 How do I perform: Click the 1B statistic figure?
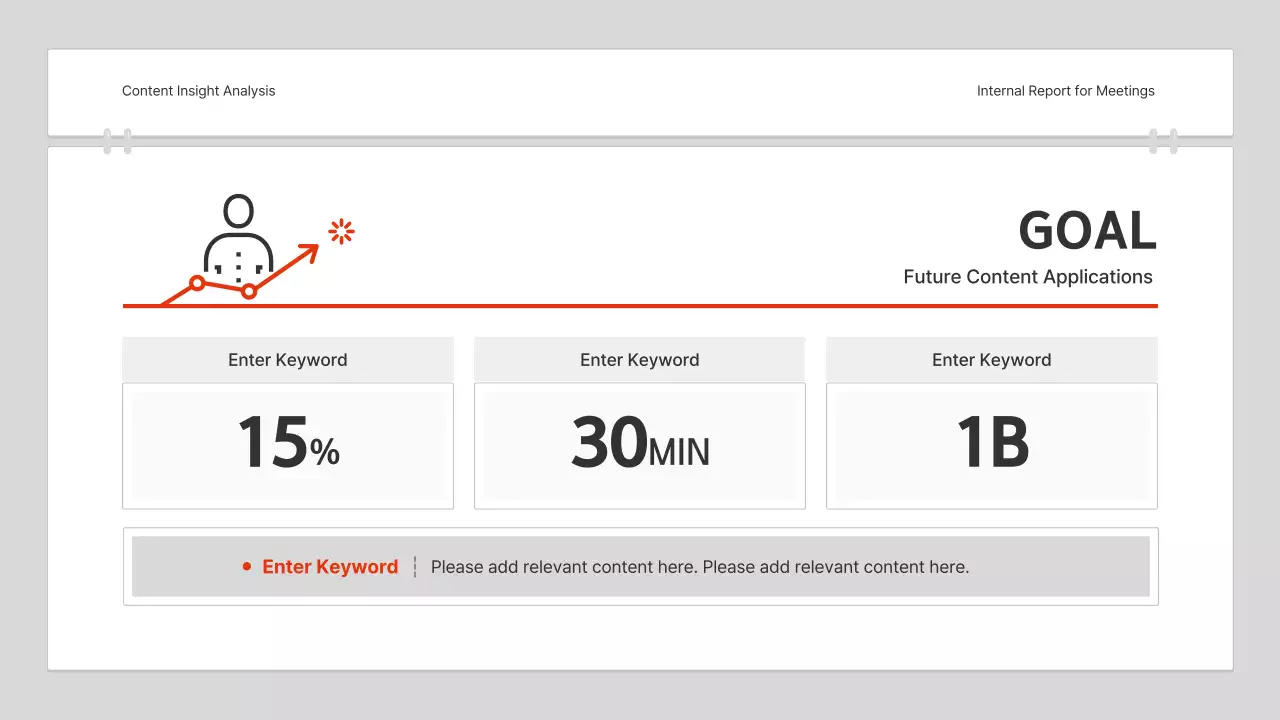tap(992, 444)
